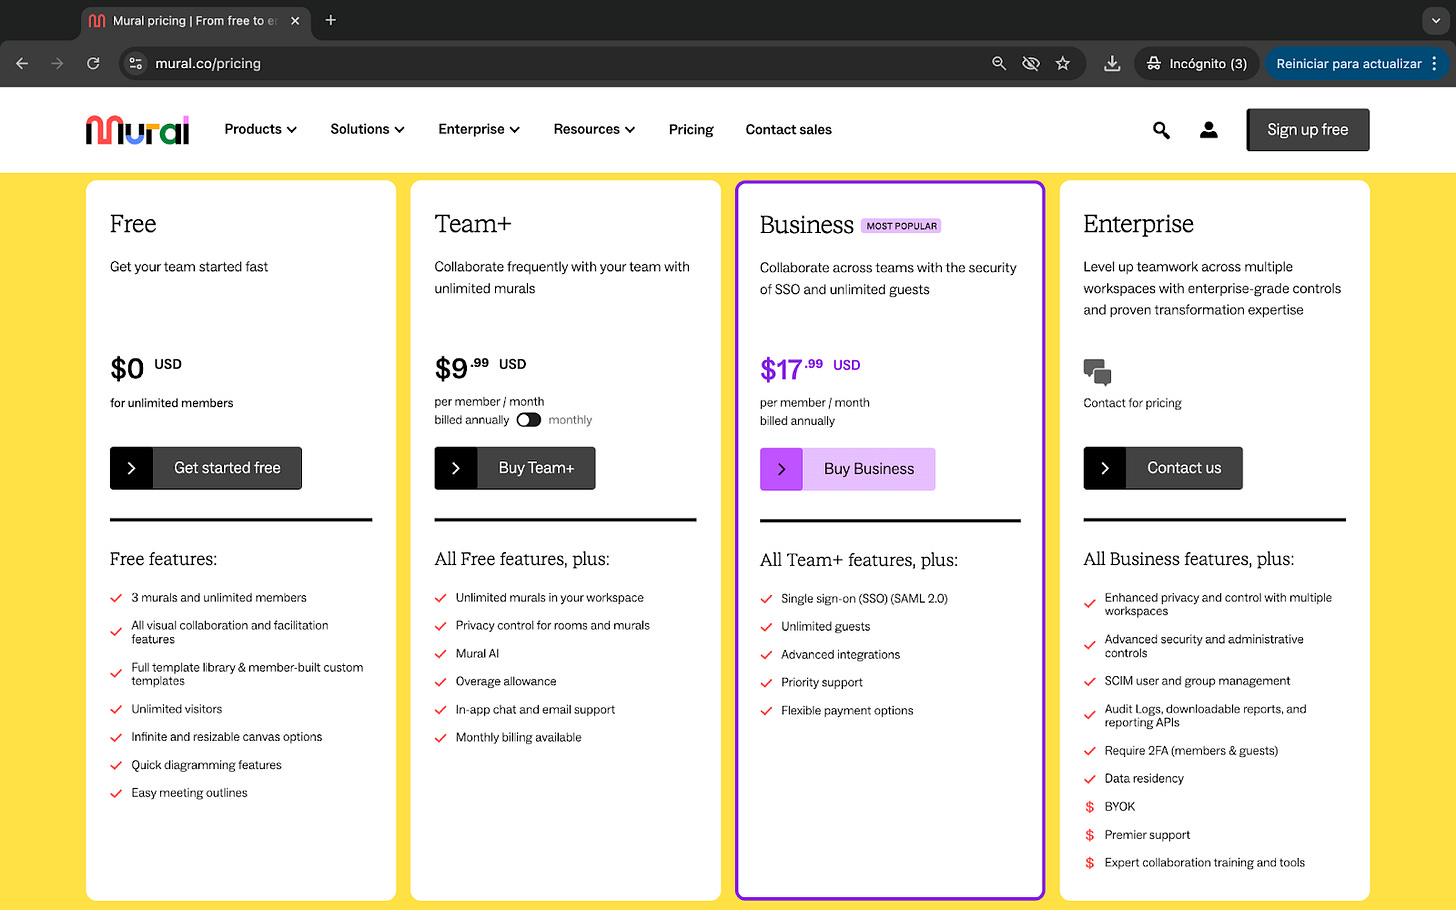The image size is (1456, 910).
Task: Open the browser downloads icon
Action: coord(1112,63)
